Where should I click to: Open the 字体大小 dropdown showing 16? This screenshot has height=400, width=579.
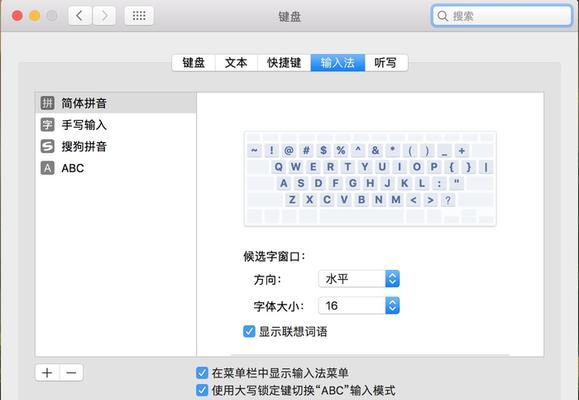pos(359,305)
